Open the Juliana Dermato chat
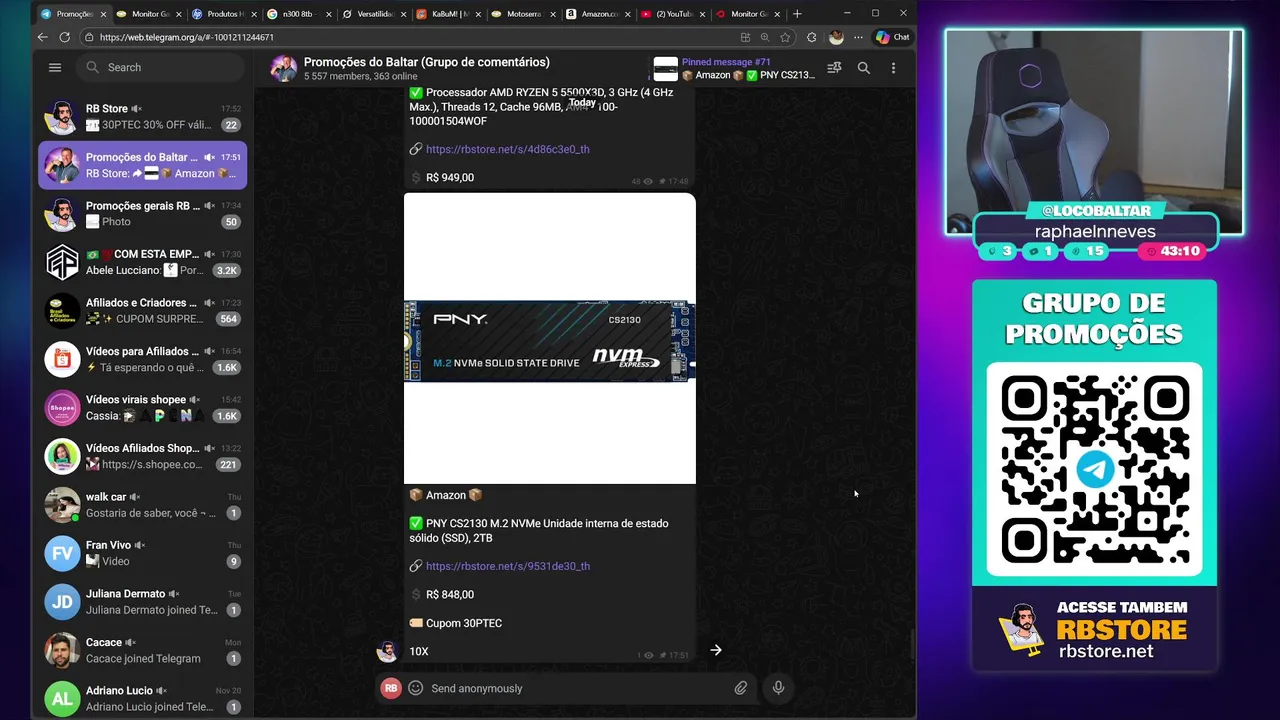The height and width of the screenshot is (720, 1280). pos(142,601)
